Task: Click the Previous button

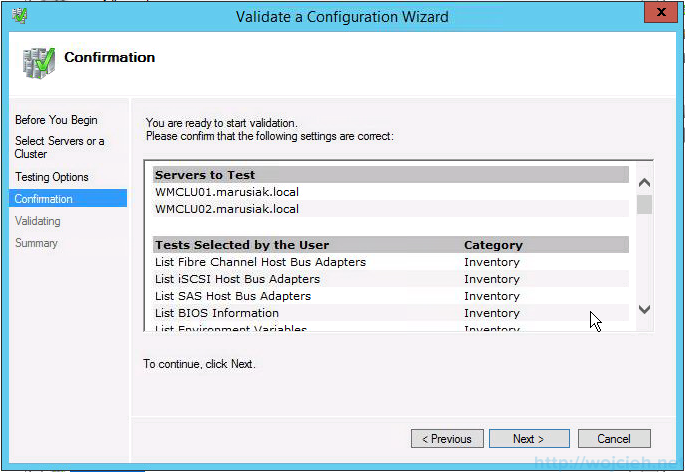Action: (x=447, y=438)
